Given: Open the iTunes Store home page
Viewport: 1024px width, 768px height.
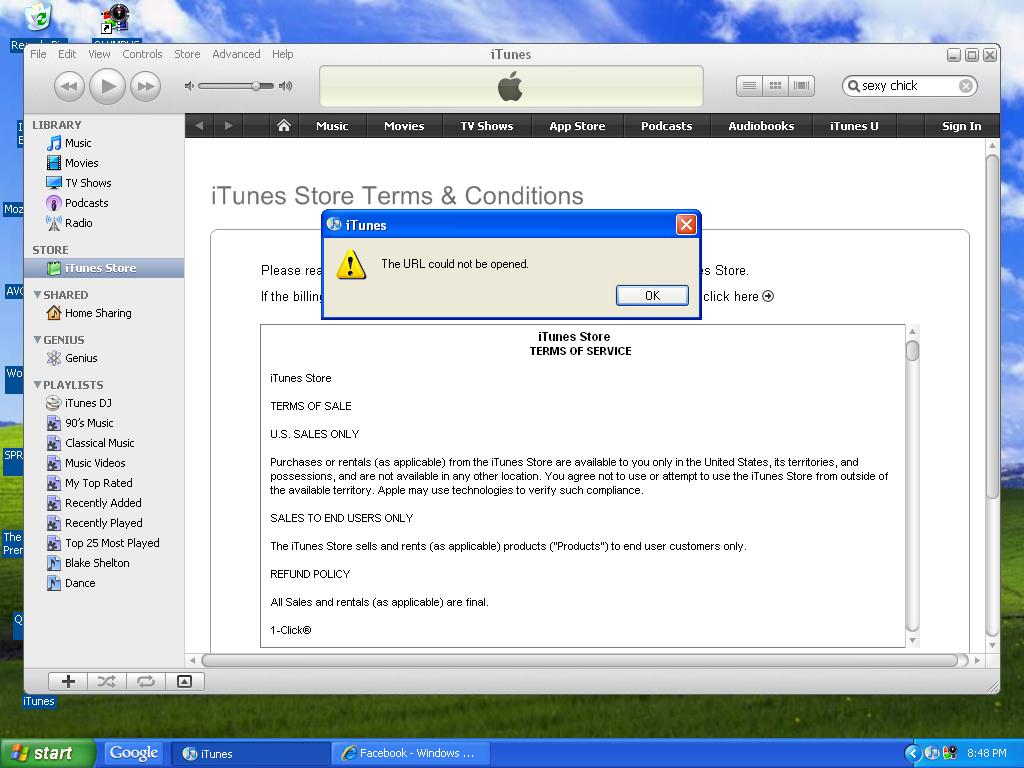Looking at the screenshot, I should 283,125.
